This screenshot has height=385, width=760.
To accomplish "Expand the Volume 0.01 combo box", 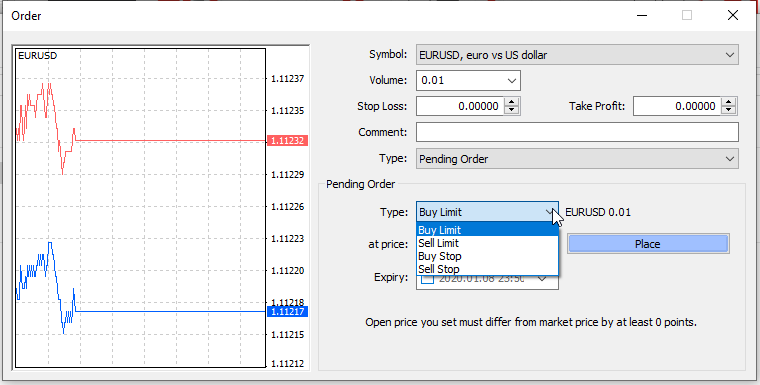I will point(511,80).
